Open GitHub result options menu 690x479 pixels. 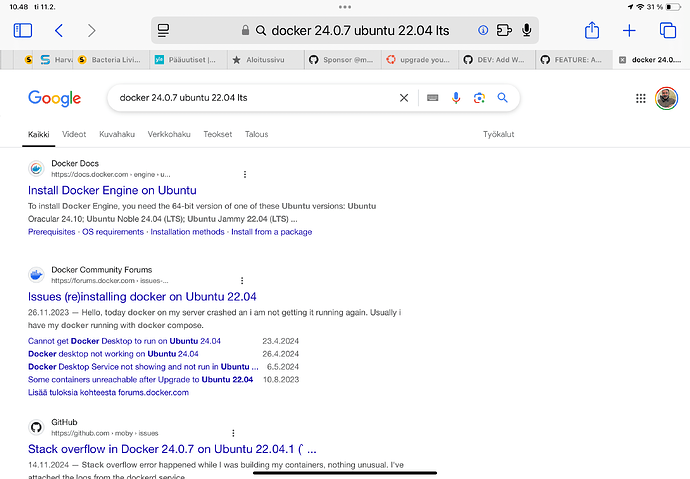tap(233, 433)
